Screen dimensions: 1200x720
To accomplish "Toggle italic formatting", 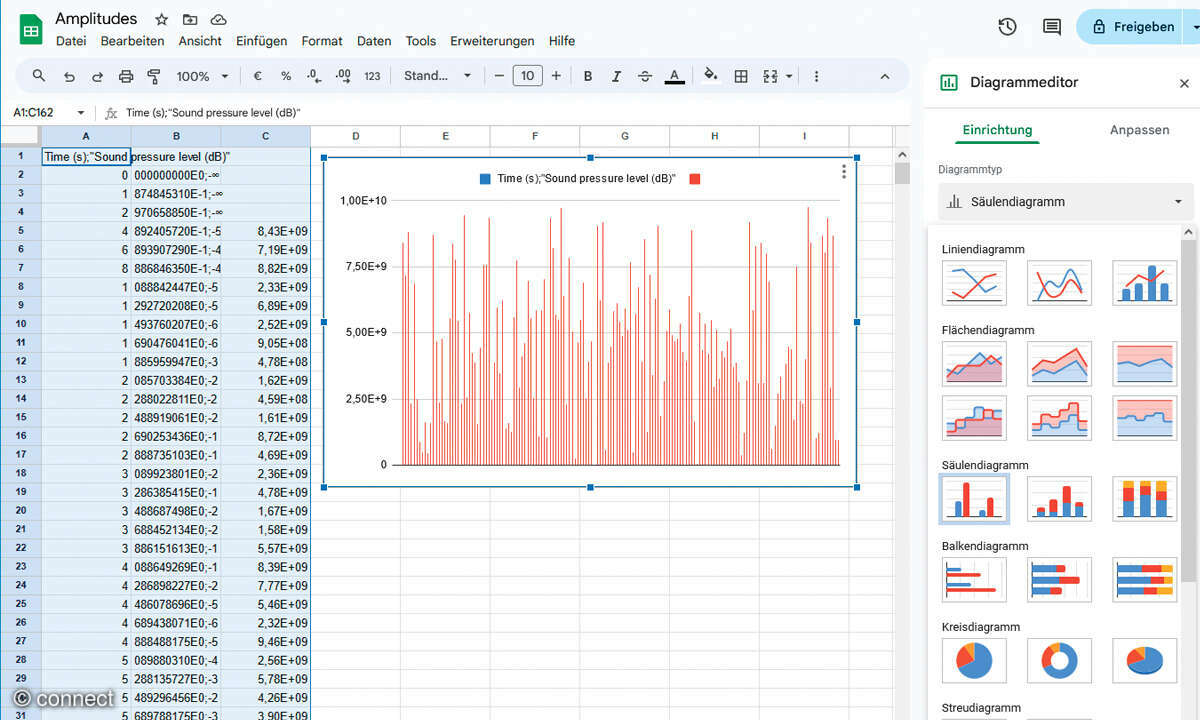I will pyautogui.click(x=616, y=76).
